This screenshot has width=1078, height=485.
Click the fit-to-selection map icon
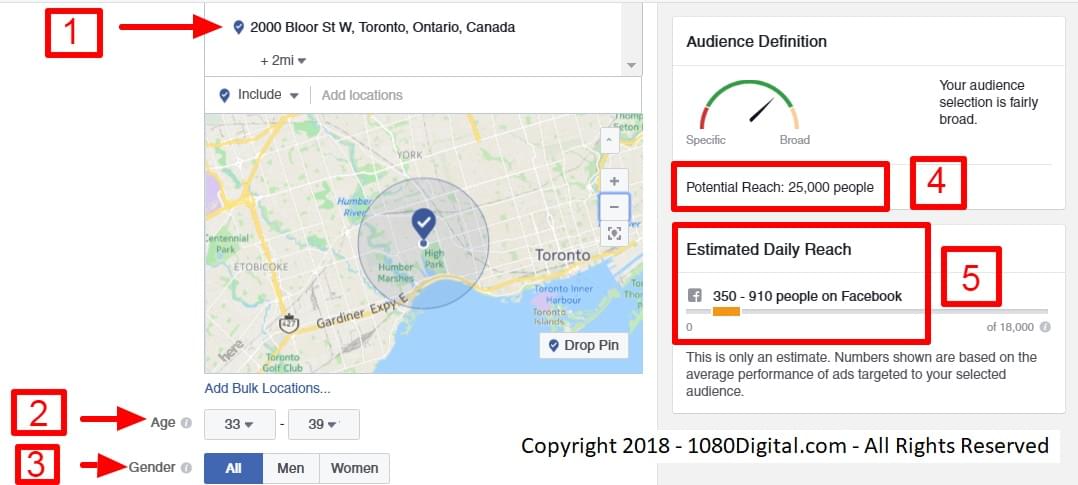[x=613, y=233]
